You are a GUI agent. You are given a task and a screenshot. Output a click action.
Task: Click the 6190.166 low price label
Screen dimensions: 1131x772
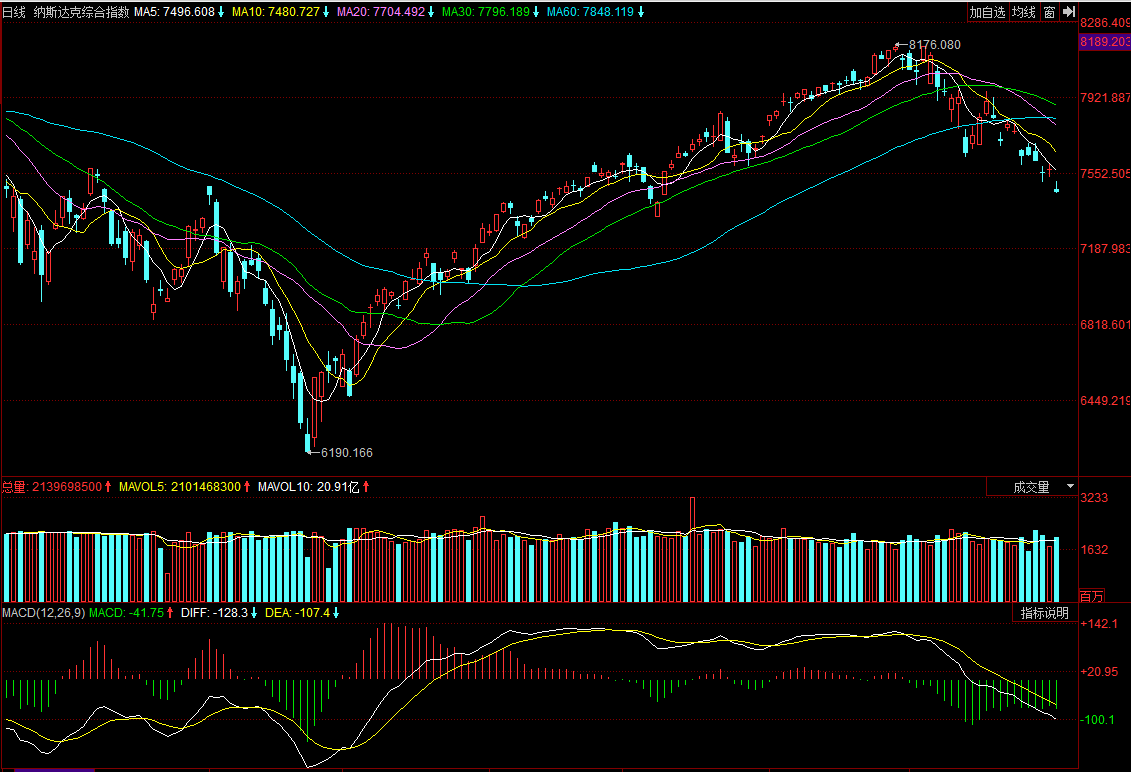click(x=347, y=452)
